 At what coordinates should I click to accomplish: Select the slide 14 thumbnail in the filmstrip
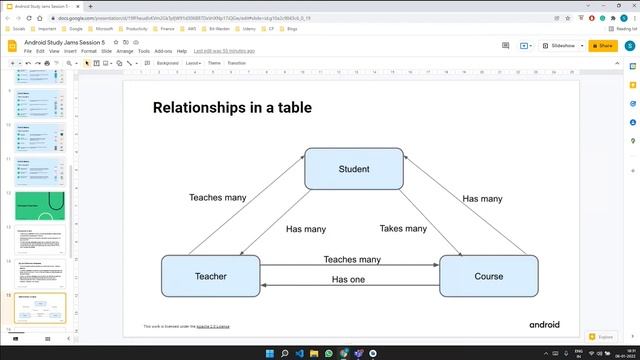[40, 274]
